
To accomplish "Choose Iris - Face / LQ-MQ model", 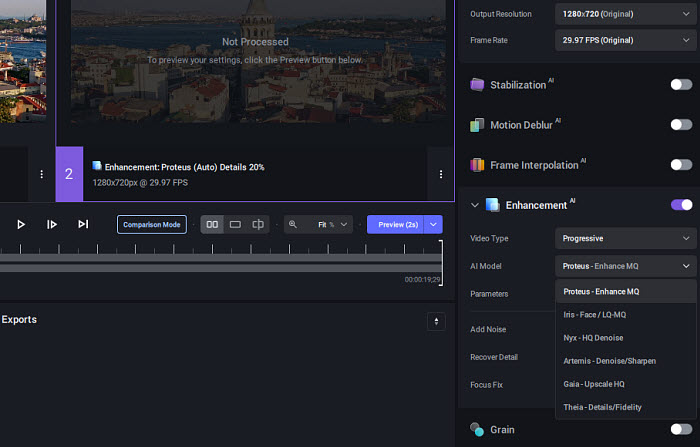I will 625,315.
